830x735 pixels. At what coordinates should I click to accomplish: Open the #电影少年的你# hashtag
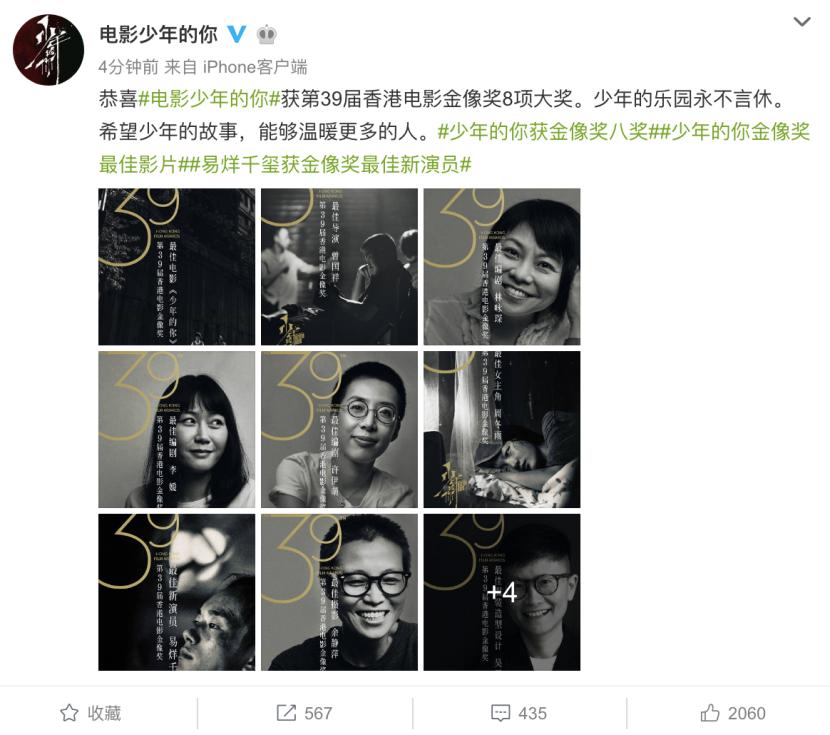[x=209, y=99]
